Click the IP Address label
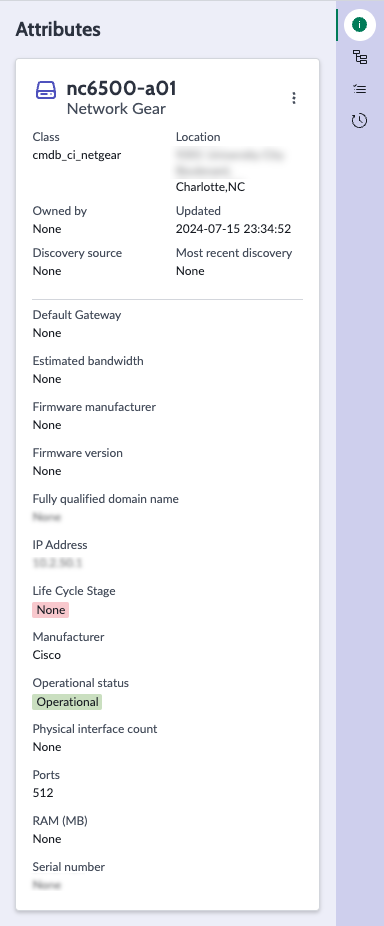The width and height of the screenshot is (384, 926). (x=60, y=545)
